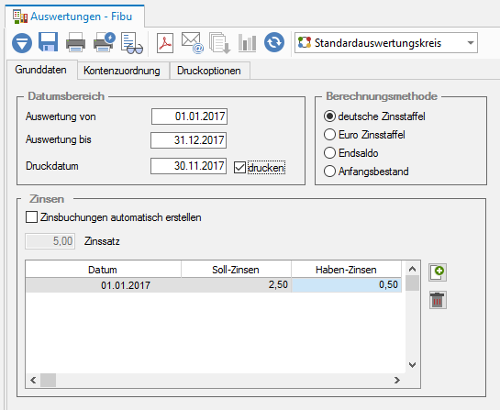500x410 pixels.
Task: Select deutsche Zinsstaffel radio button
Action: click(x=330, y=116)
